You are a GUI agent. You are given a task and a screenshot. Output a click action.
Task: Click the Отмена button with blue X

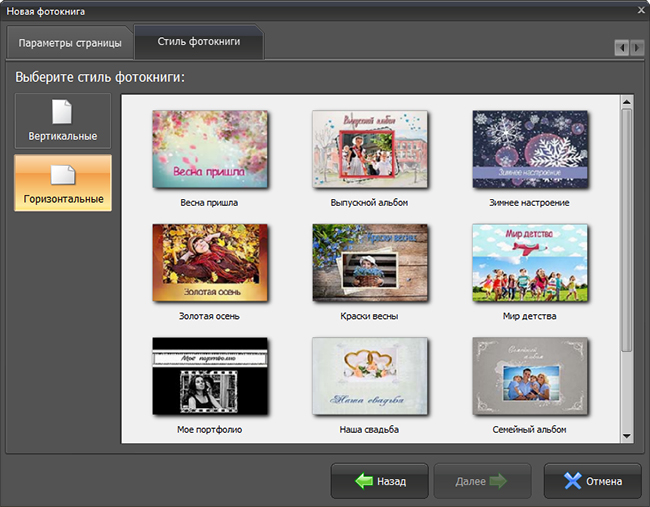click(x=592, y=481)
